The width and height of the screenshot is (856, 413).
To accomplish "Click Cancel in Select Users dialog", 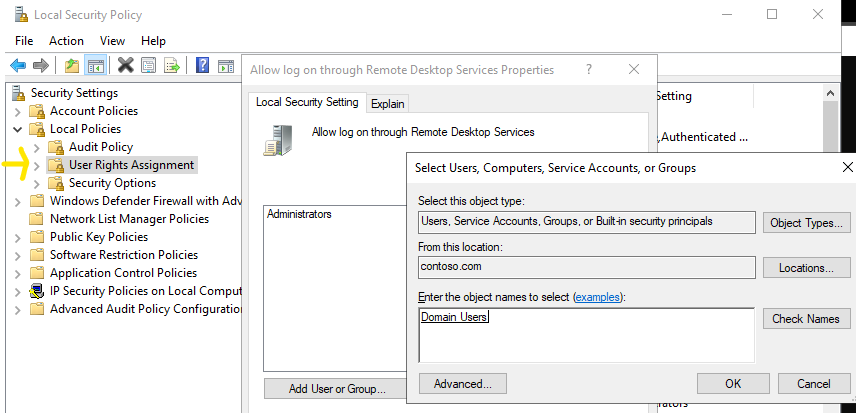I will [x=814, y=384].
